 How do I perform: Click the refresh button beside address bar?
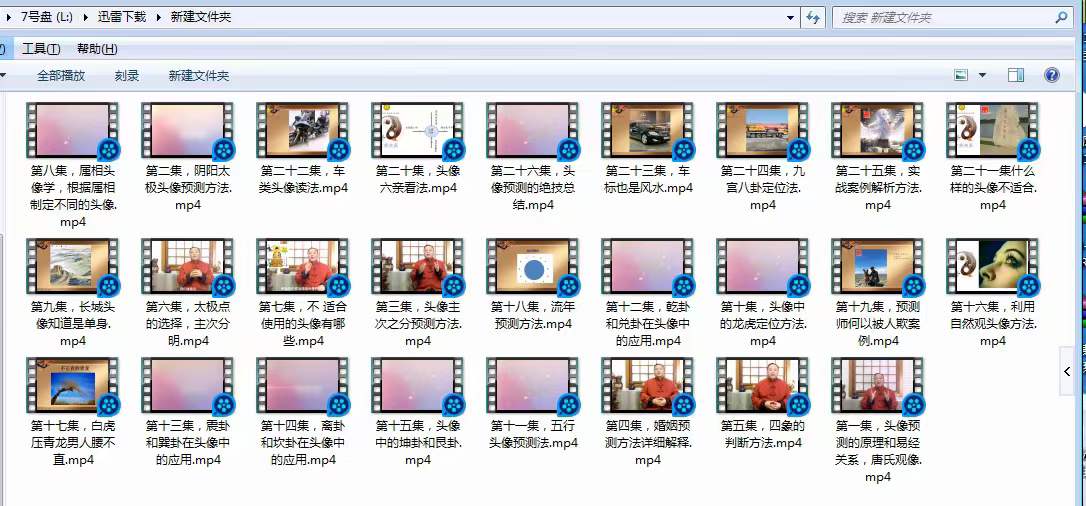click(813, 18)
